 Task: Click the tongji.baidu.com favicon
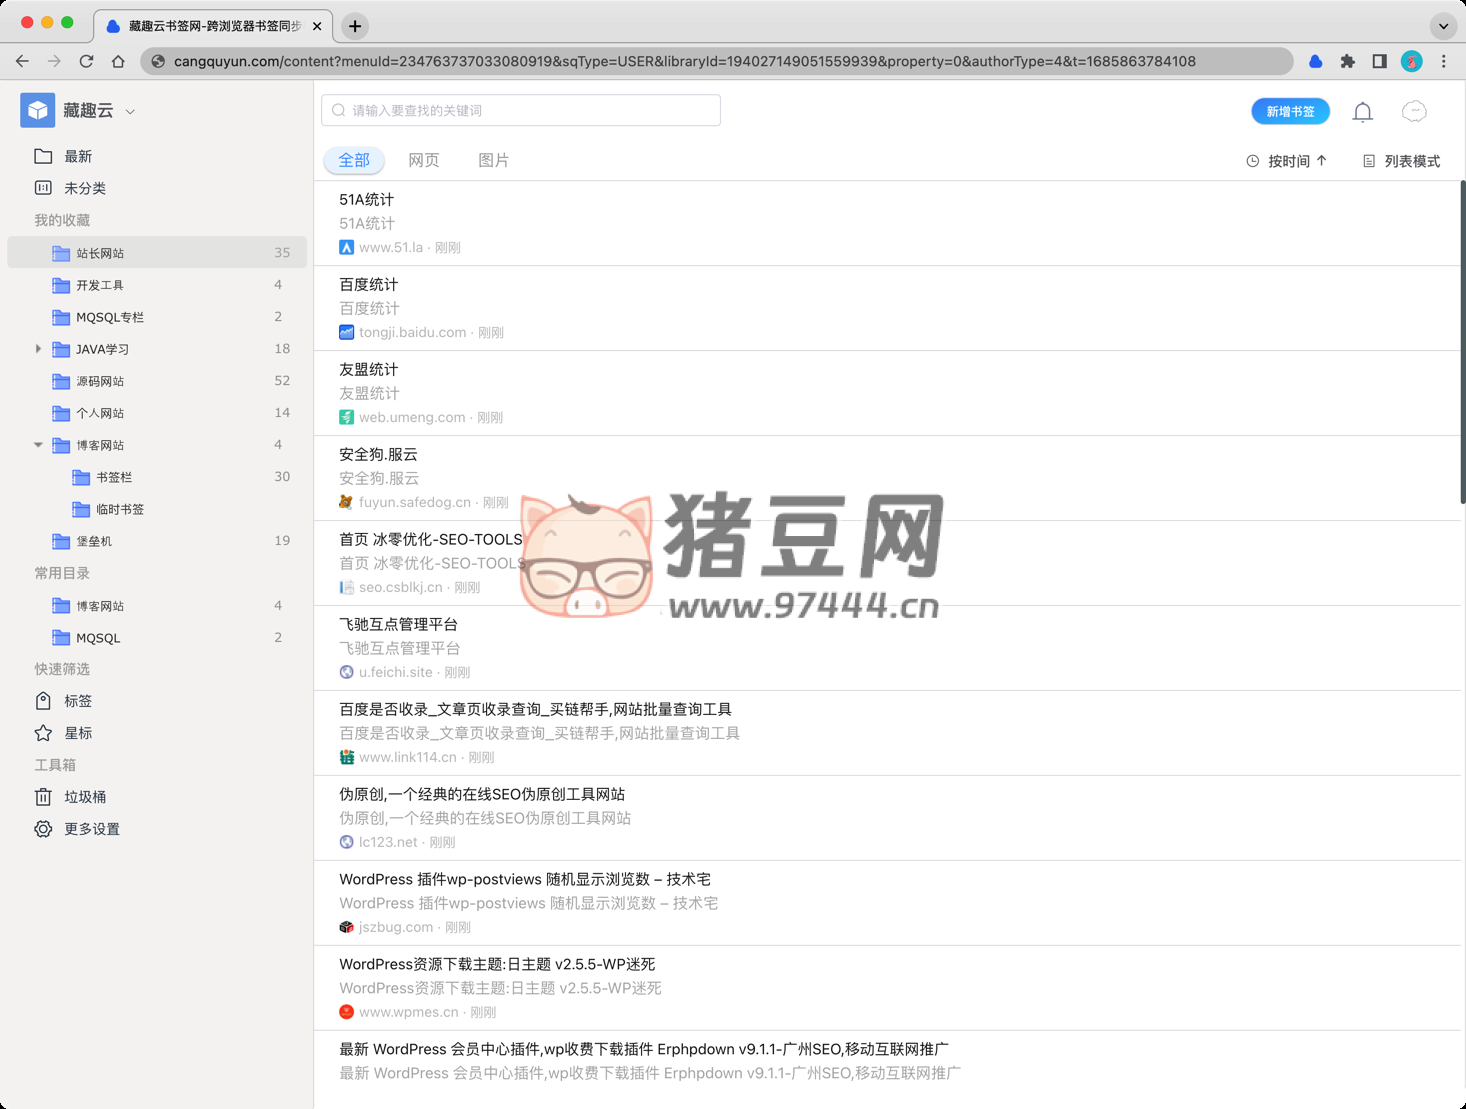346,332
